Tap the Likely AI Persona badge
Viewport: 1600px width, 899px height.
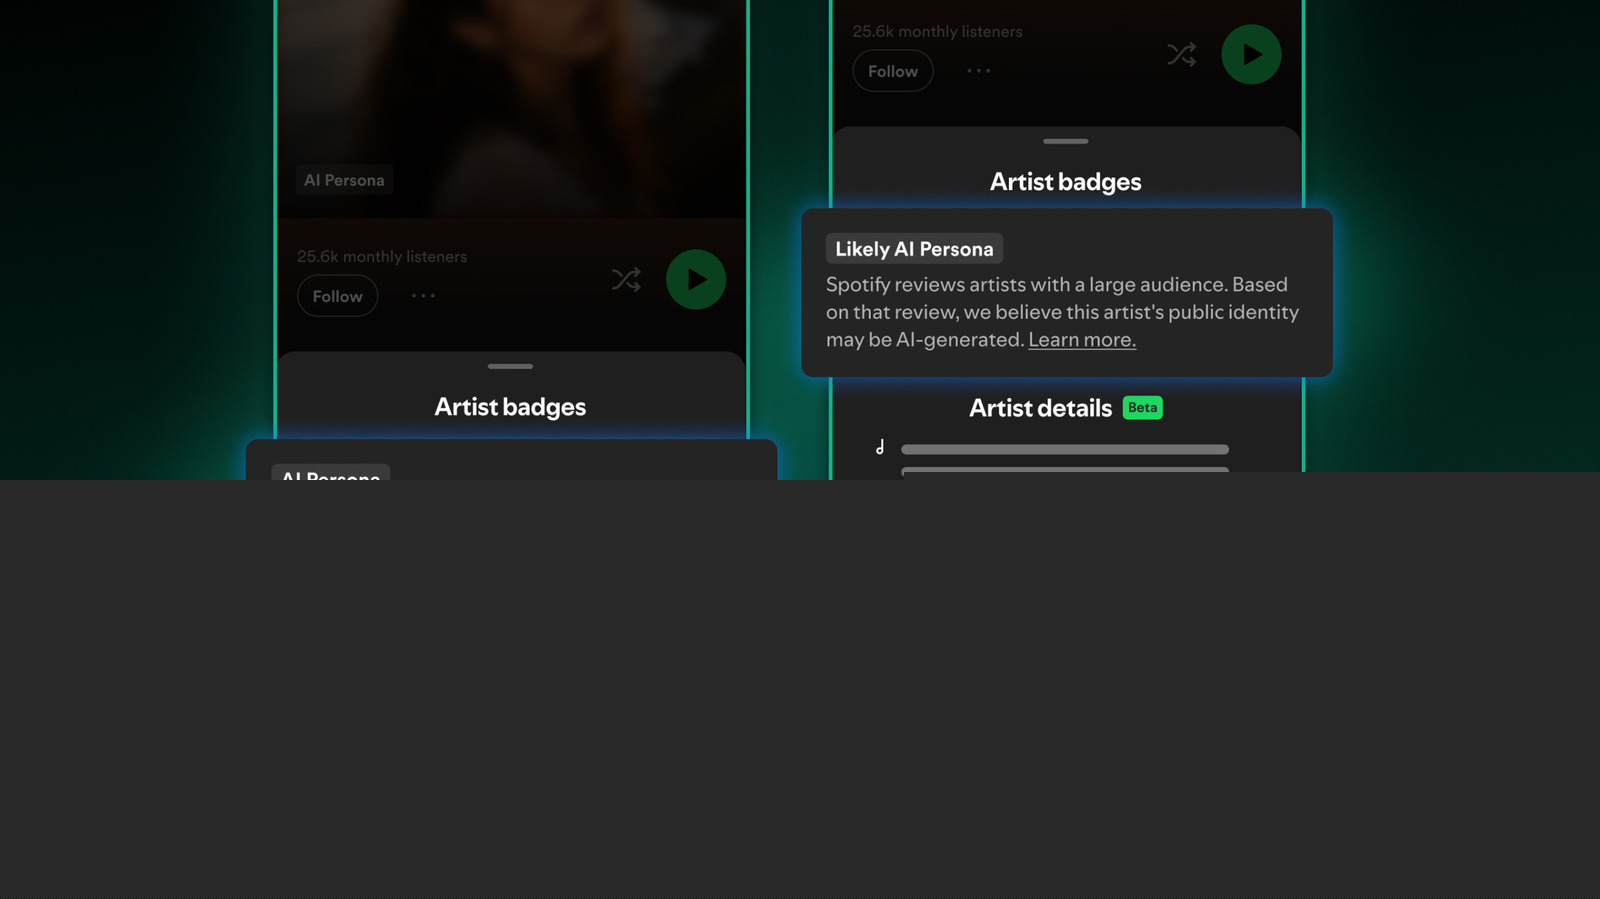point(914,249)
